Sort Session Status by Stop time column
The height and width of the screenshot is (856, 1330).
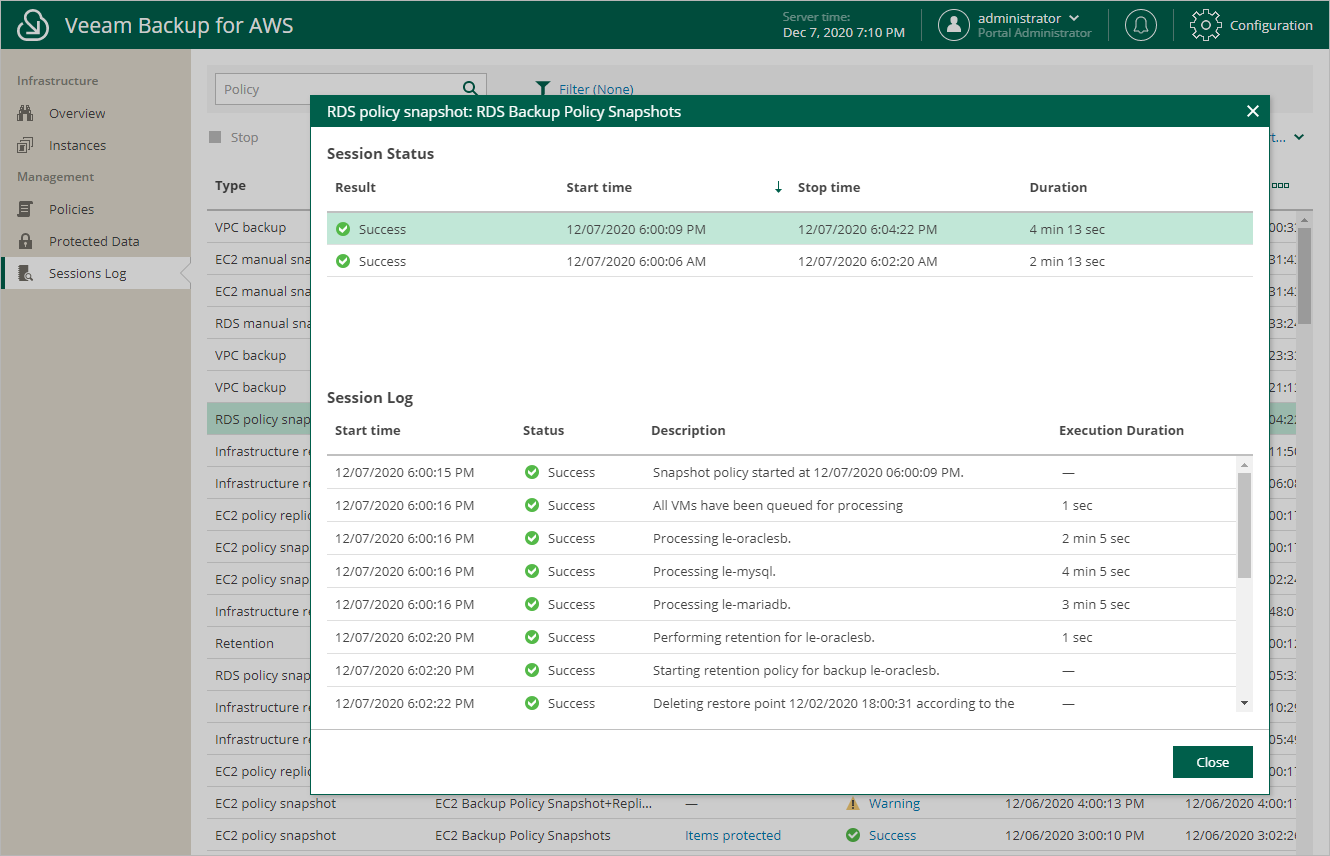pyautogui.click(x=829, y=187)
